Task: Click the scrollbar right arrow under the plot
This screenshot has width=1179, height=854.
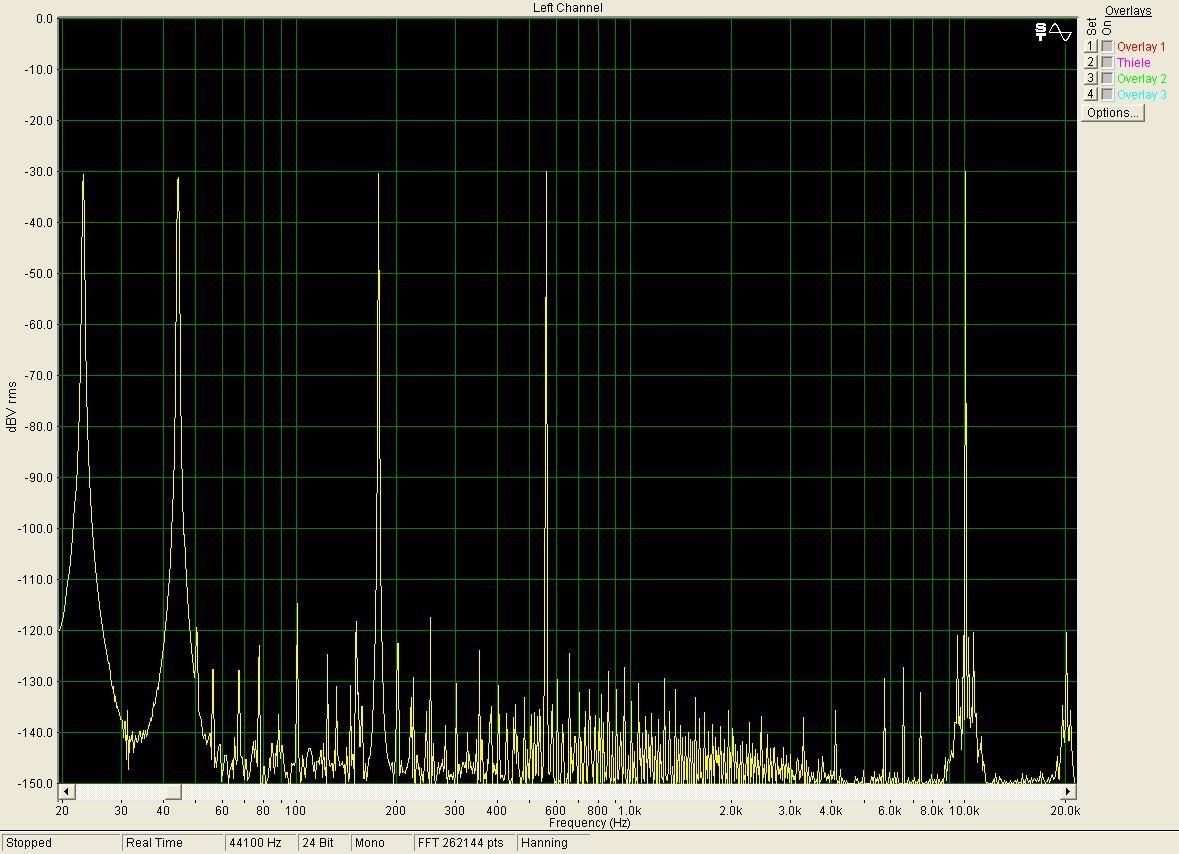Action: (x=1068, y=792)
